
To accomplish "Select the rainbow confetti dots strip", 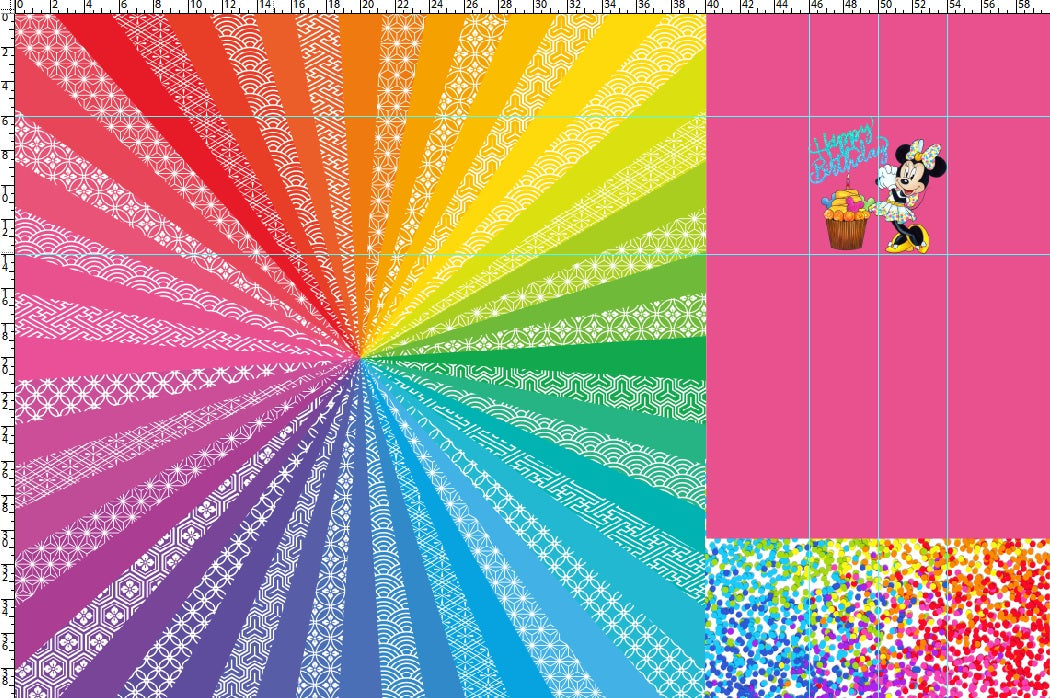I will click(x=877, y=618).
